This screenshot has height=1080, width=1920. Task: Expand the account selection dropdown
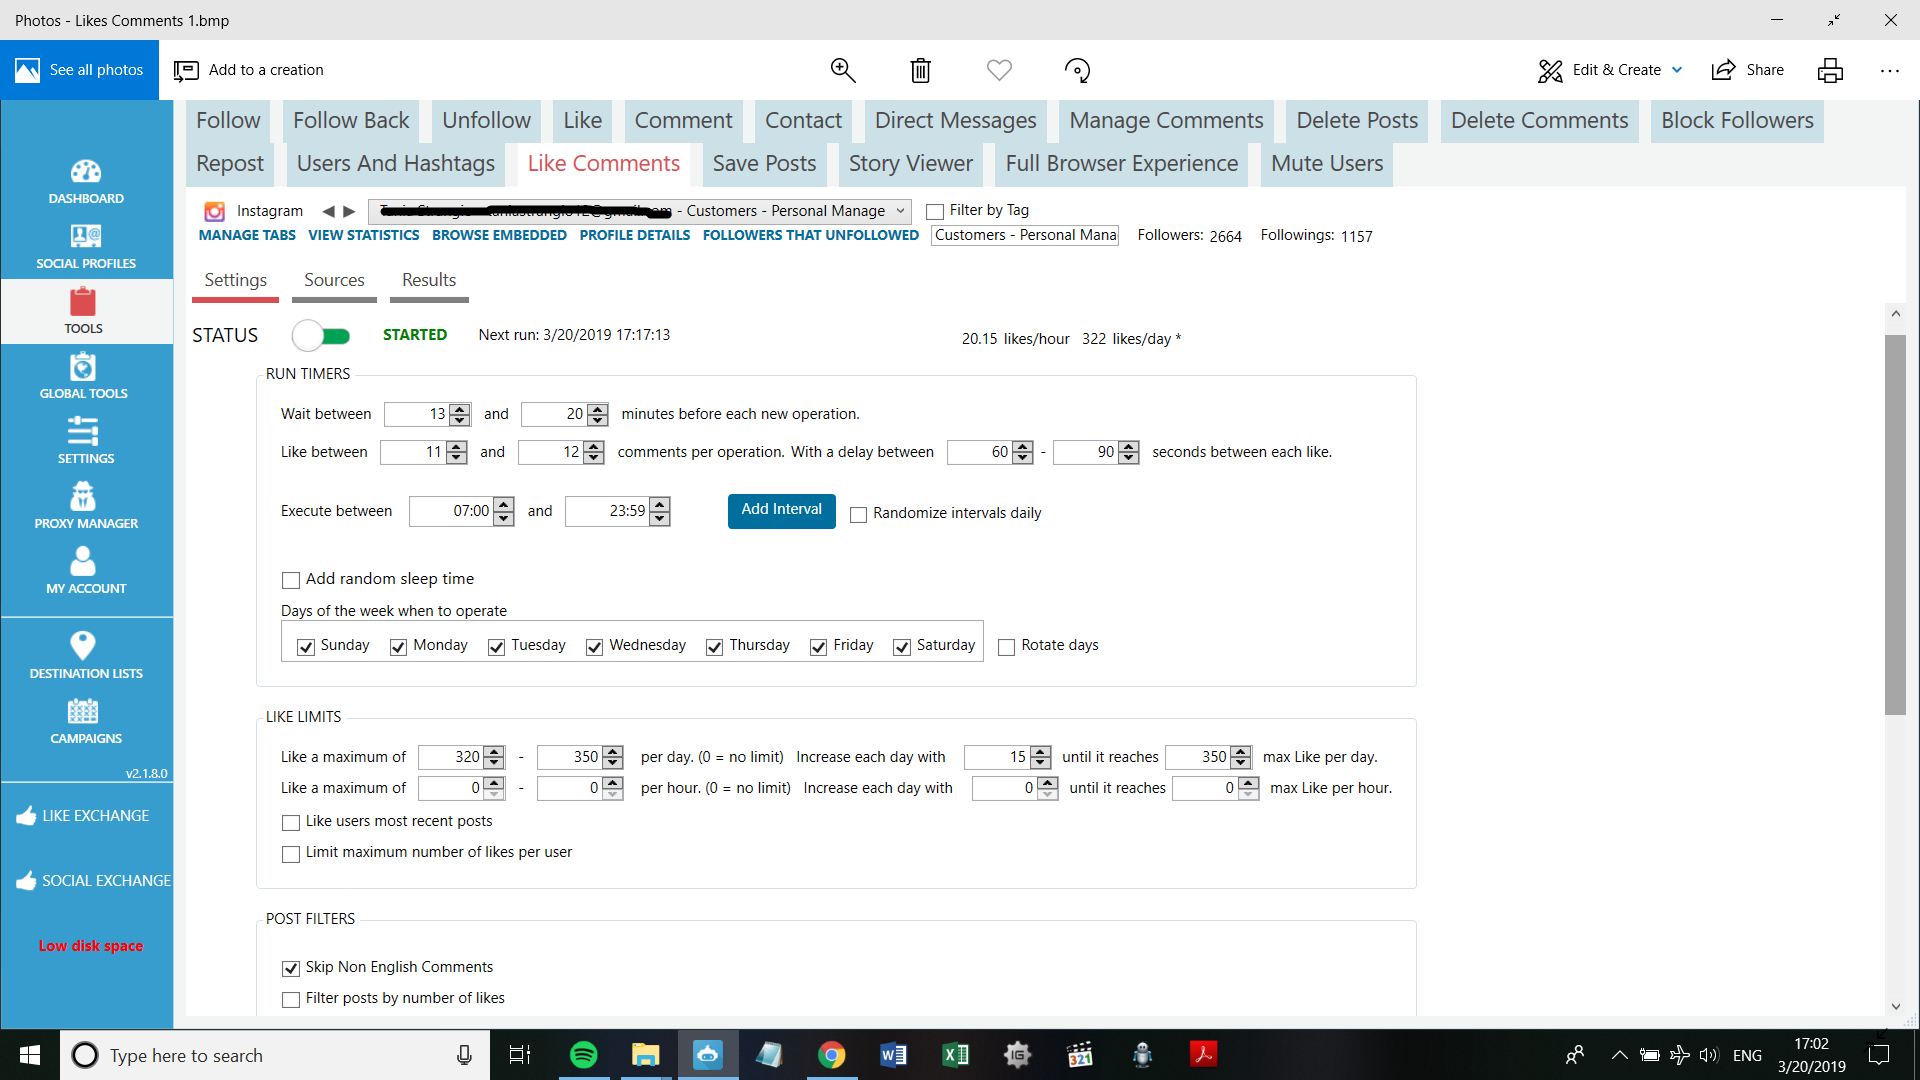tap(900, 211)
